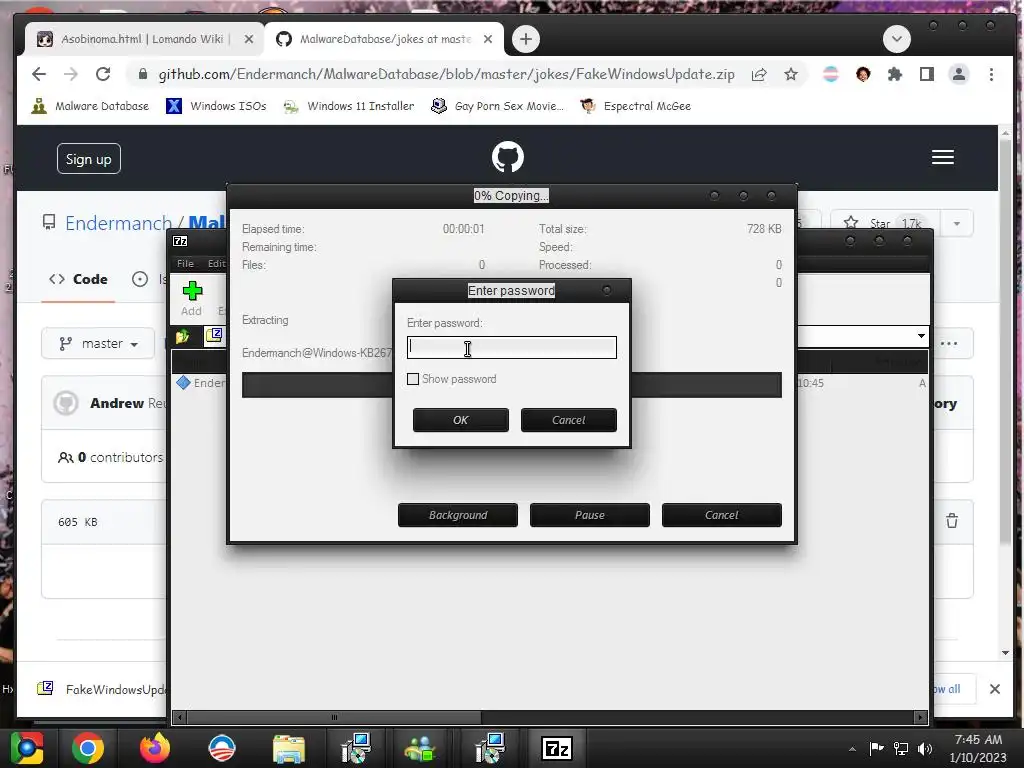Show hidden tray icons arrow

coord(852,749)
